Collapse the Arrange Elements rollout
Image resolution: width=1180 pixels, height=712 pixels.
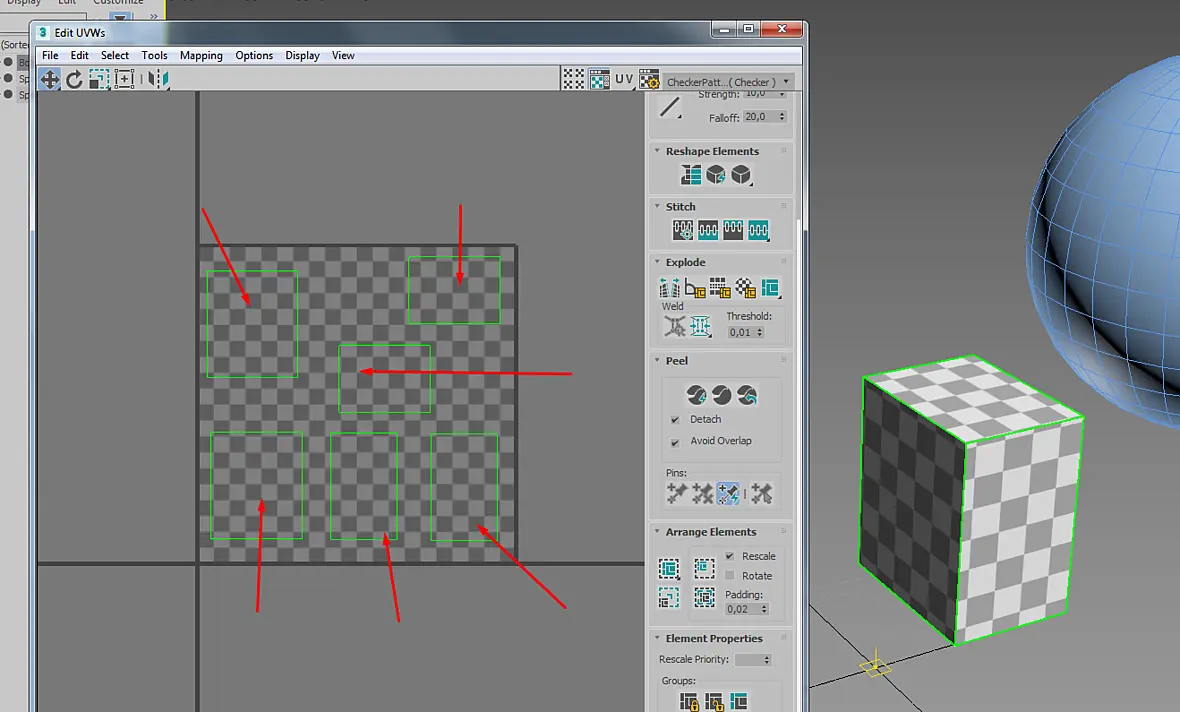point(658,531)
